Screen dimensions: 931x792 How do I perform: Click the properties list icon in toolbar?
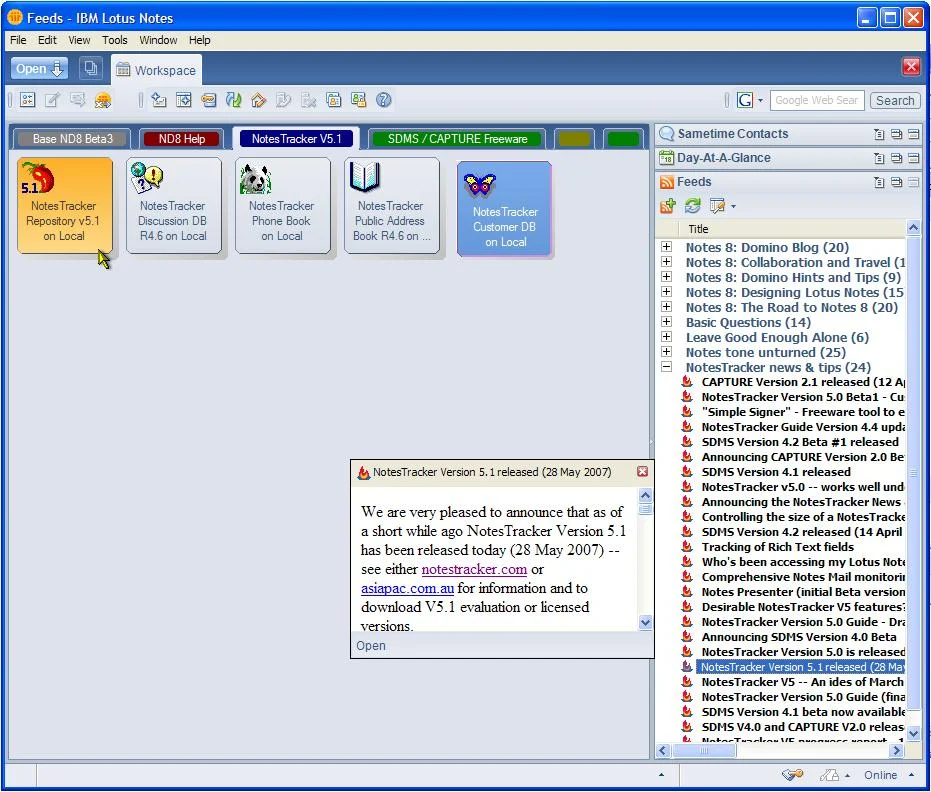pyautogui.click(x=27, y=100)
